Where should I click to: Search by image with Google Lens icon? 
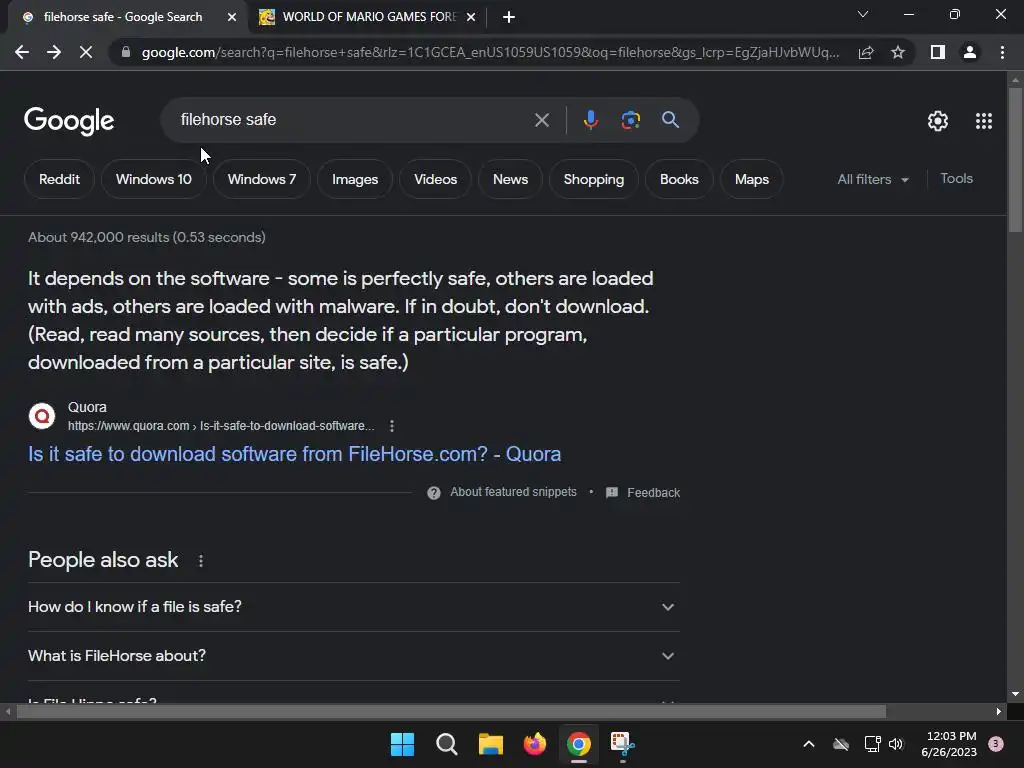pyautogui.click(x=630, y=120)
